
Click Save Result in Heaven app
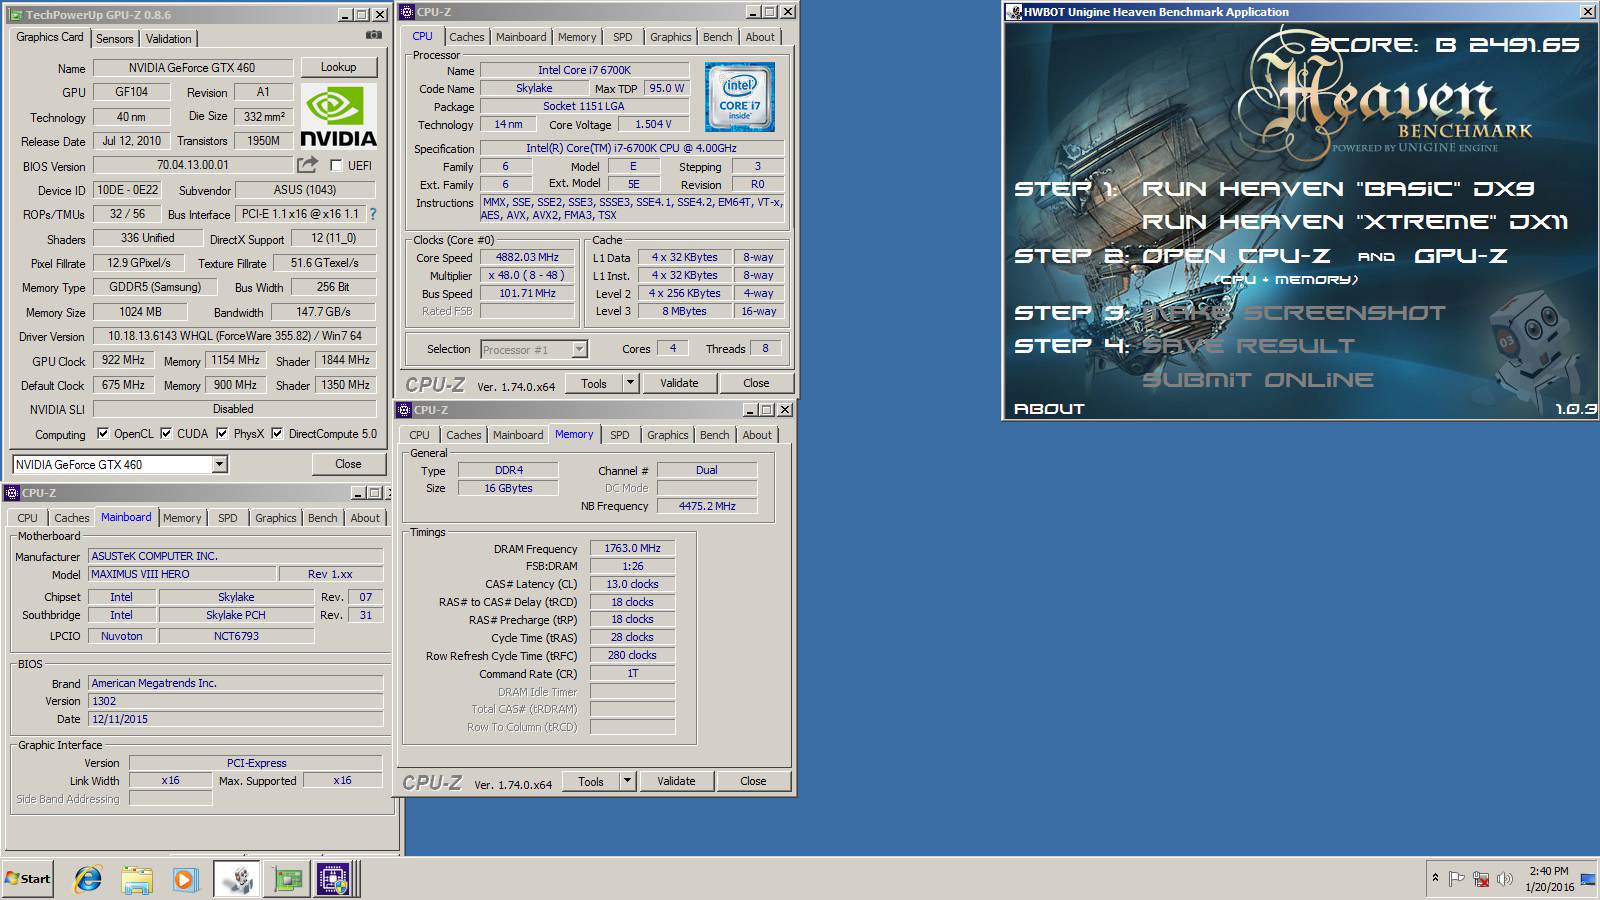tap(1249, 346)
